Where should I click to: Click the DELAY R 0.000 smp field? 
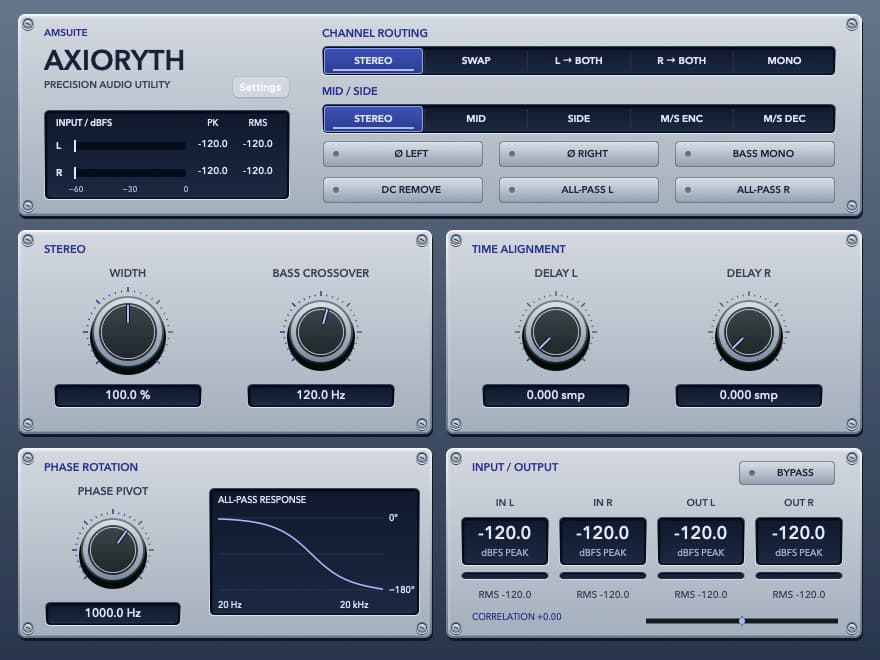[x=749, y=395]
